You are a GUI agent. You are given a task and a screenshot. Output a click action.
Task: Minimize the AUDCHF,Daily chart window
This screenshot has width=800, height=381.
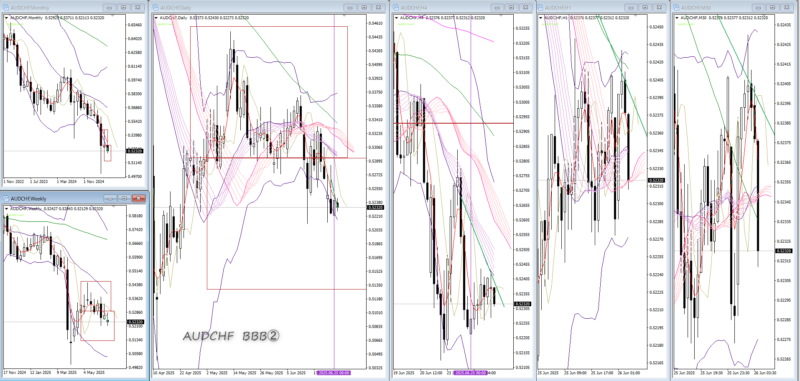tap(350, 8)
